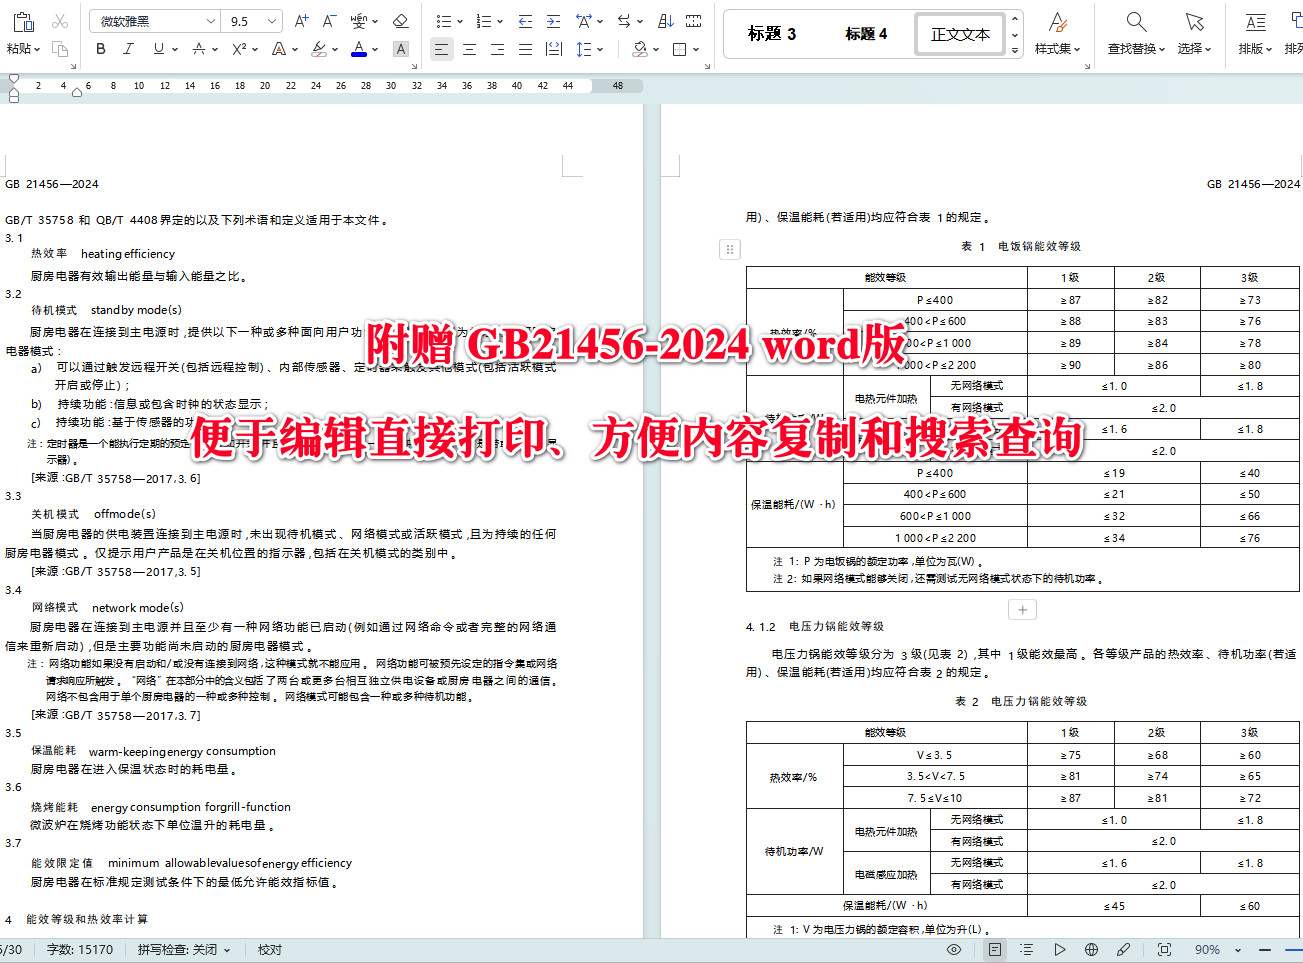The height and width of the screenshot is (963, 1303).
Task: Expand the font color options arrow
Action: pyautogui.click(x=374, y=49)
